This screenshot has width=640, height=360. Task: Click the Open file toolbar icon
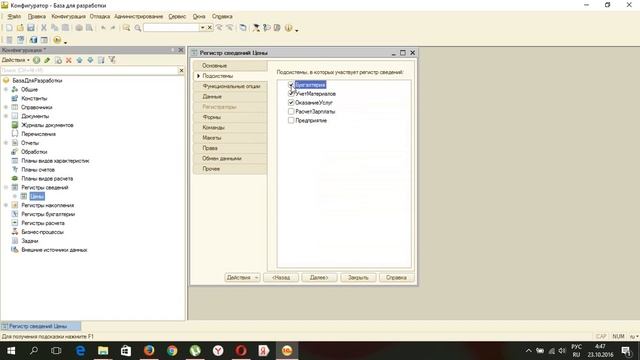coord(20,28)
